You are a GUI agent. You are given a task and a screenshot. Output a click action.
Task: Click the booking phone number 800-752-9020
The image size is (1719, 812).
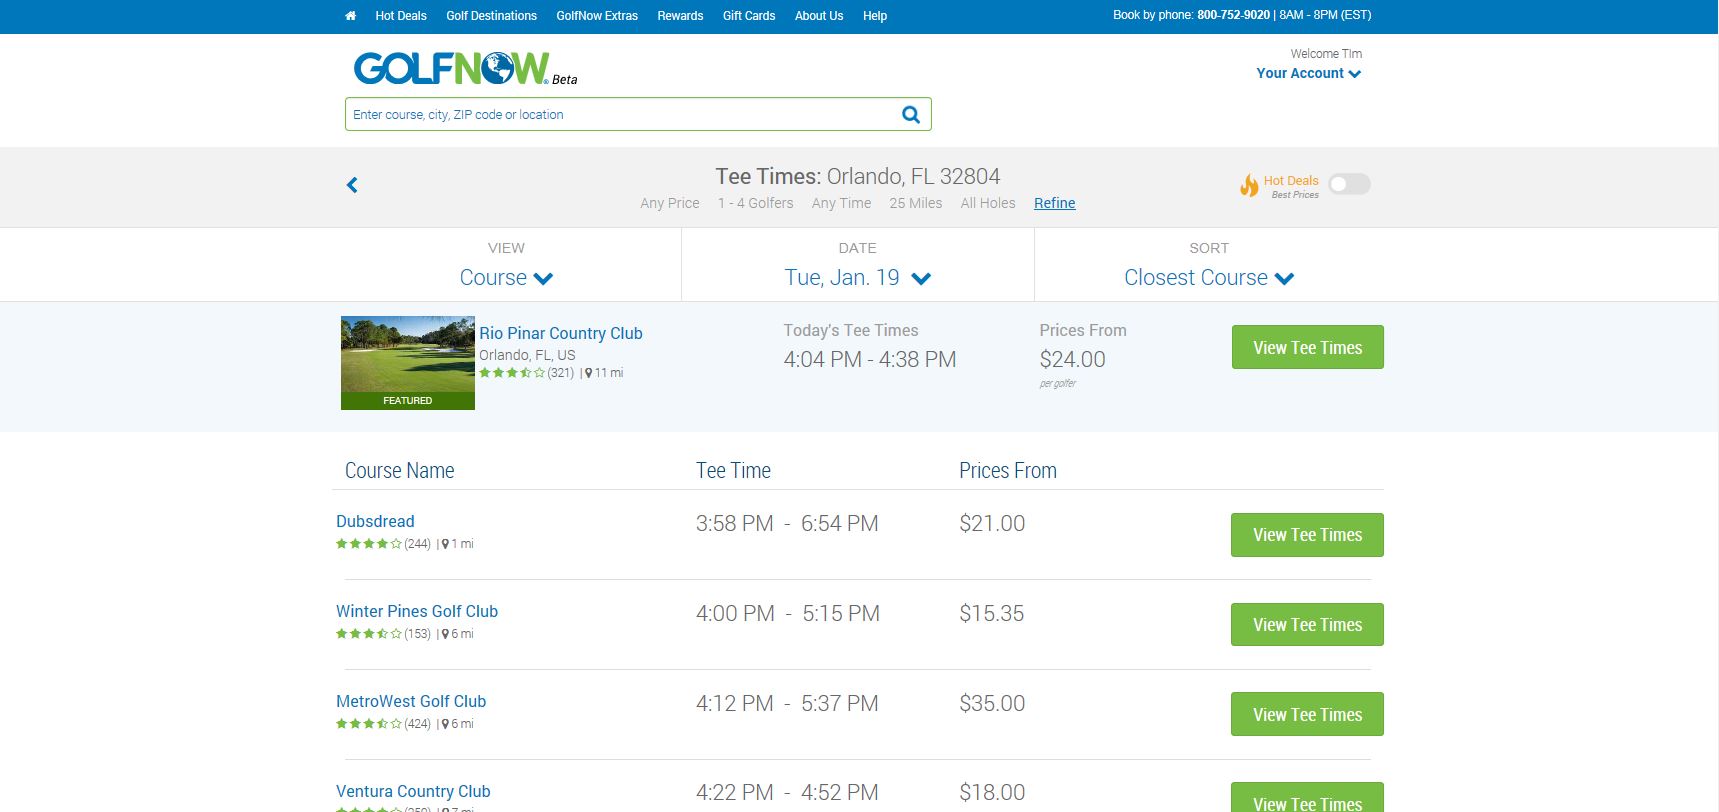(1233, 15)
